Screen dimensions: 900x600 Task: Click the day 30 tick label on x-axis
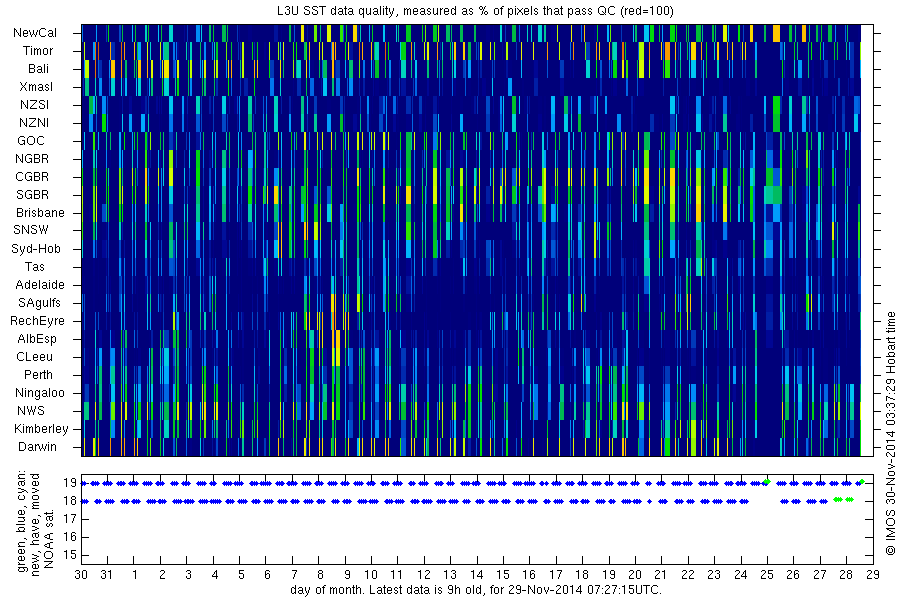tap(81, 575)
